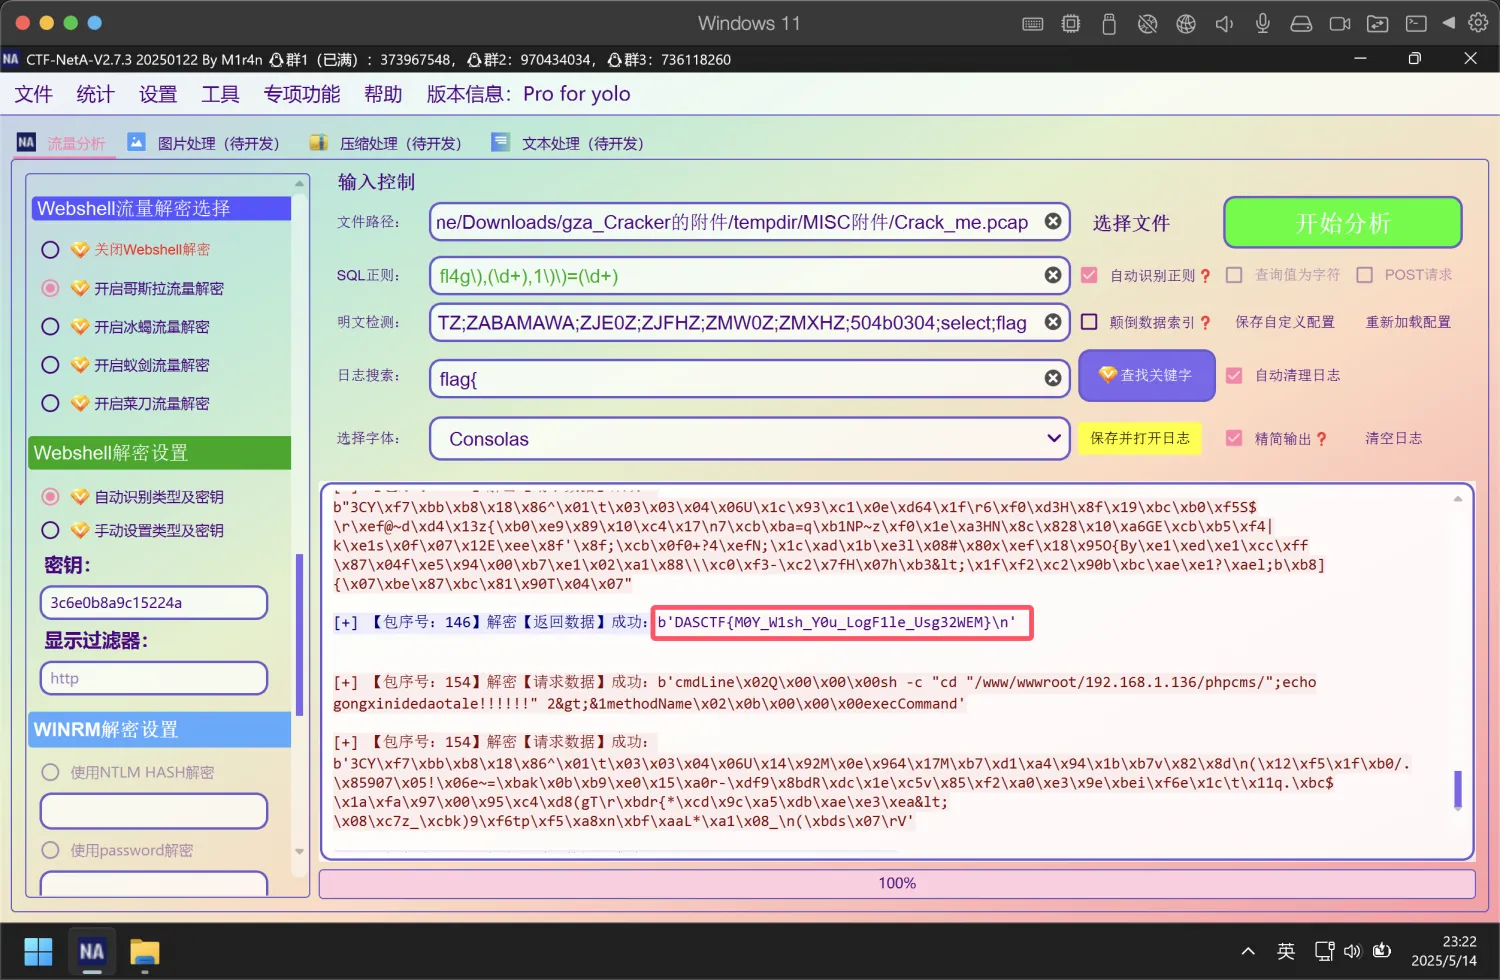Select 开启菜刀流量解密 radio option
Viewport: 1500px width, 980px height.
(x=50, y=403)
